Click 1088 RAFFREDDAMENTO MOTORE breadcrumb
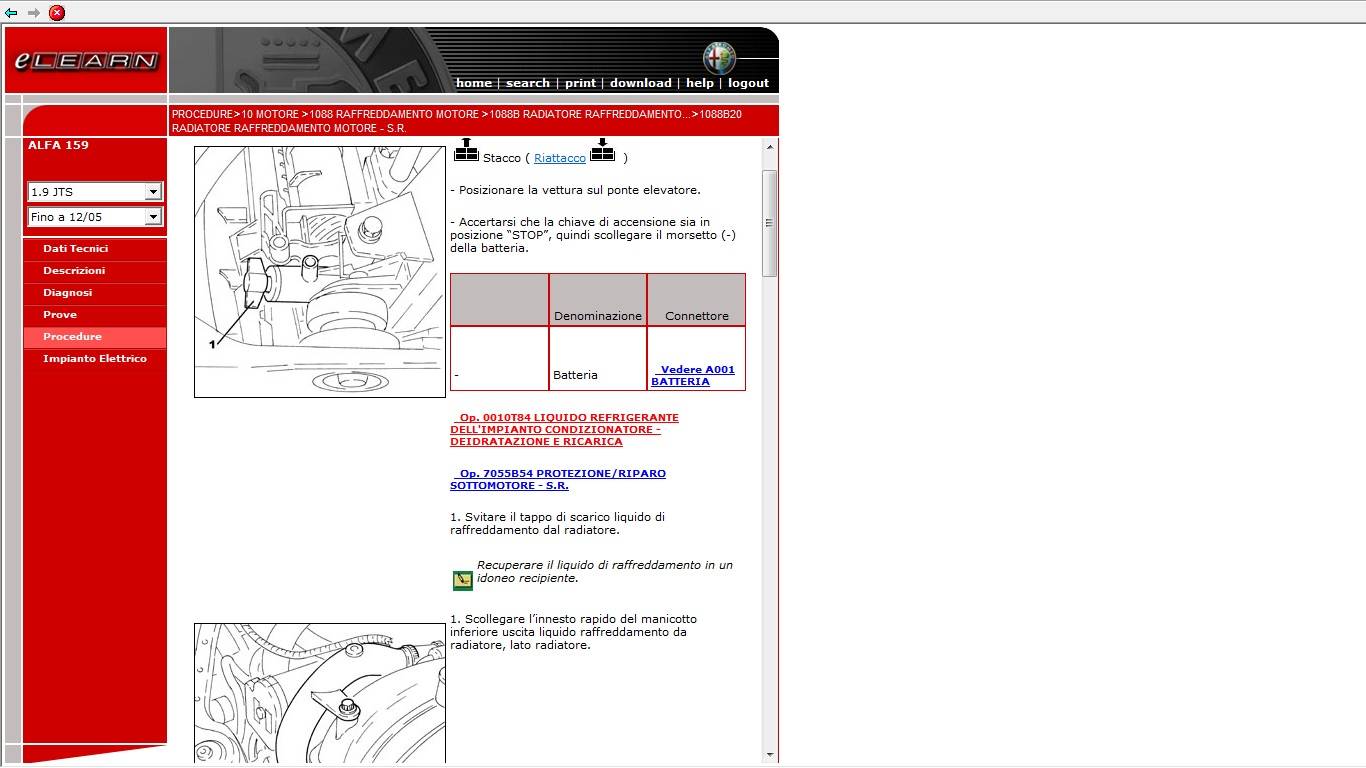This screenshot has width=1366, height=768. 394,115
